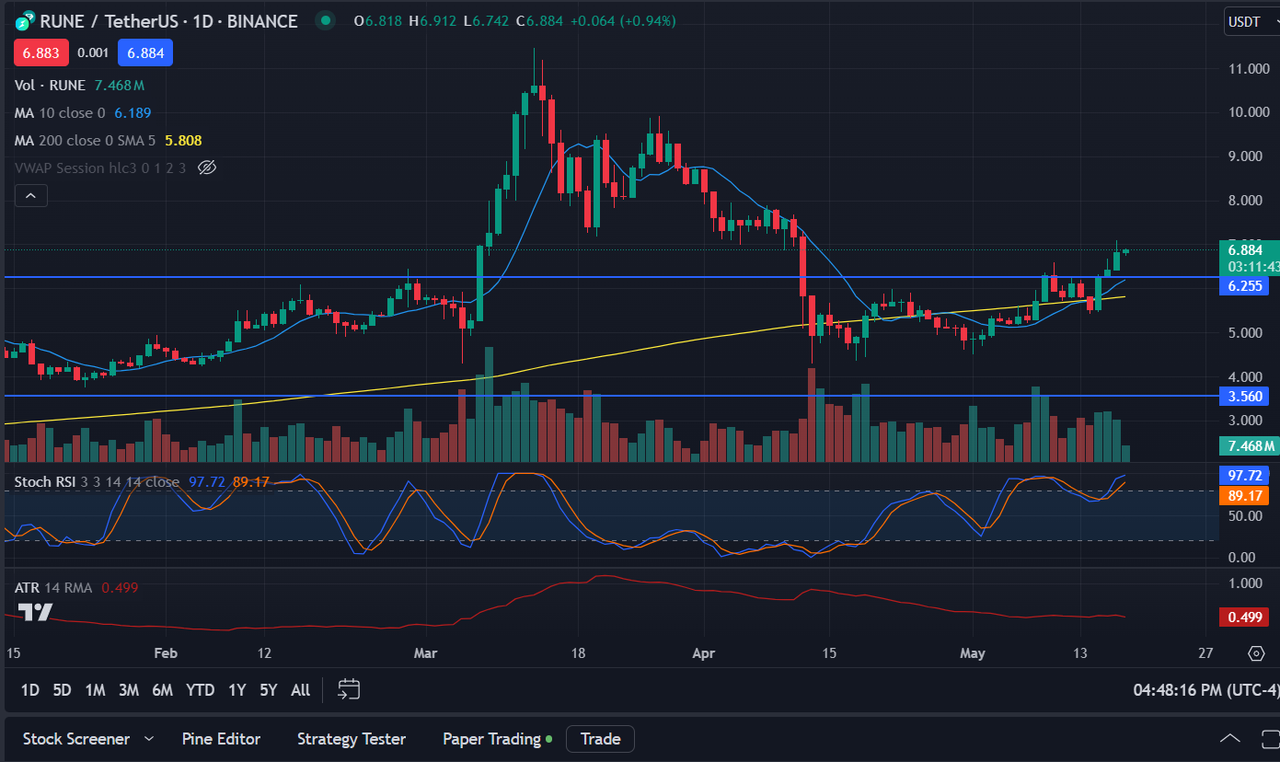Screen dimensions: 1280x762
Task: Click the +0.064 (+0.94%) change value
Action: (623, 21)
